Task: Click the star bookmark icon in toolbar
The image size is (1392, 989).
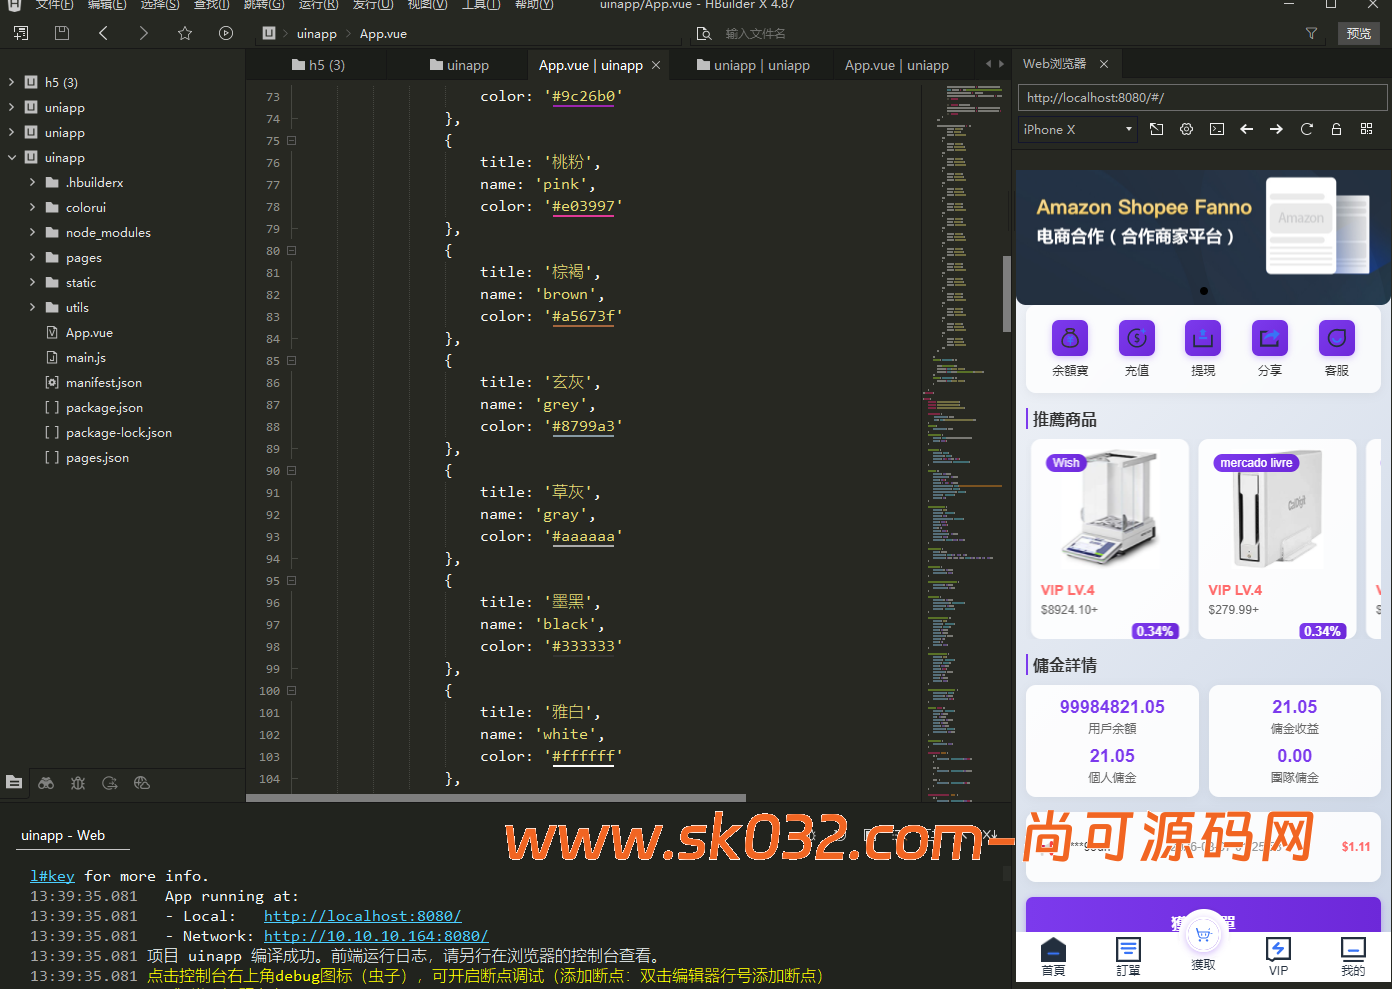Action: pyautogui.click(x=185, y=33)
